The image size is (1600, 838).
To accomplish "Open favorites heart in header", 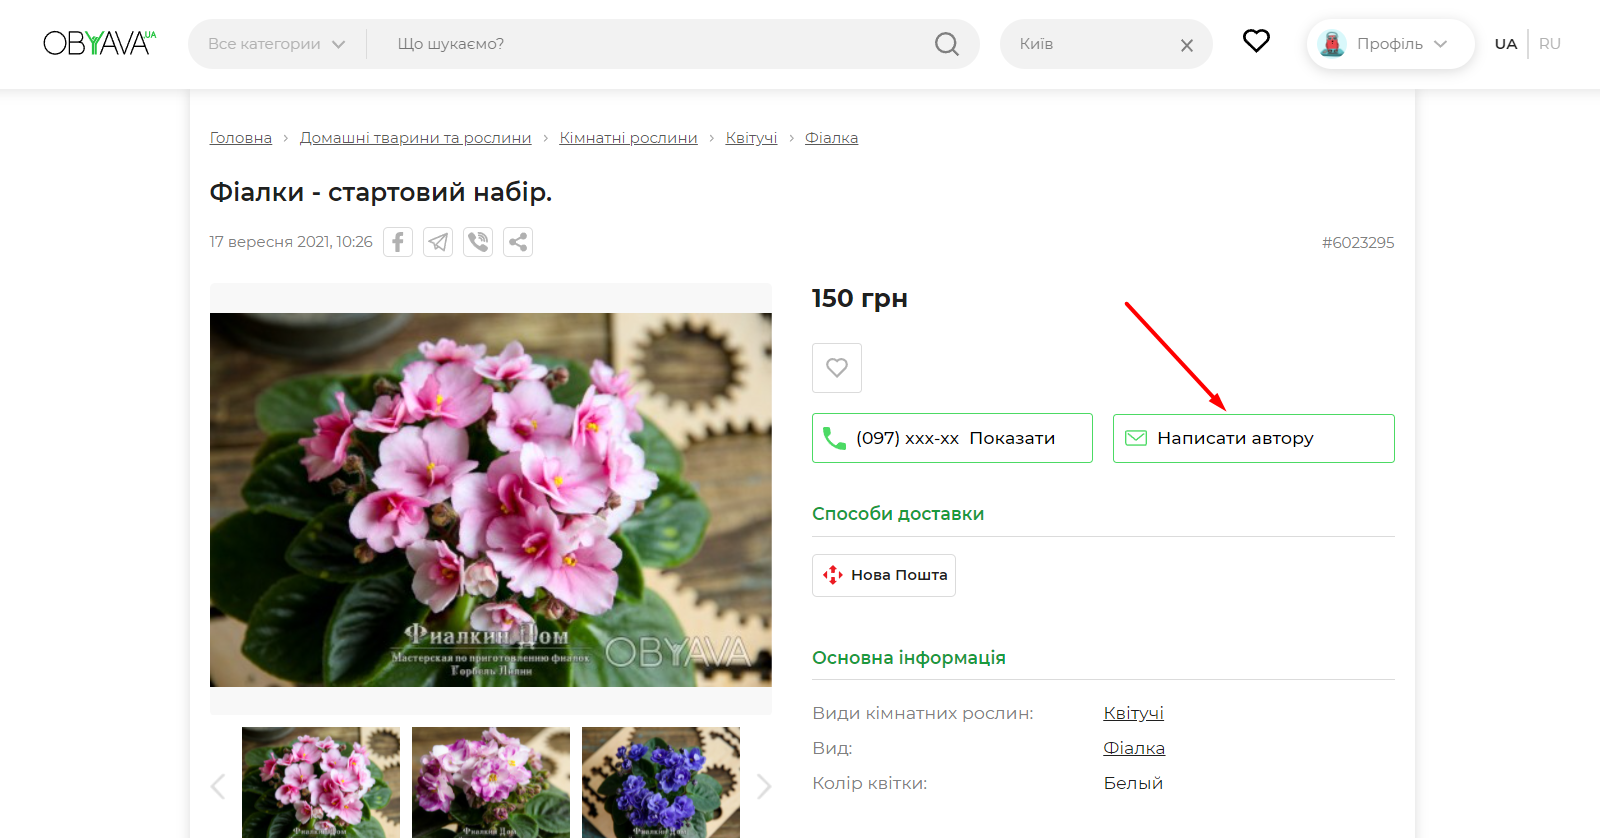I will [1256, 41].
